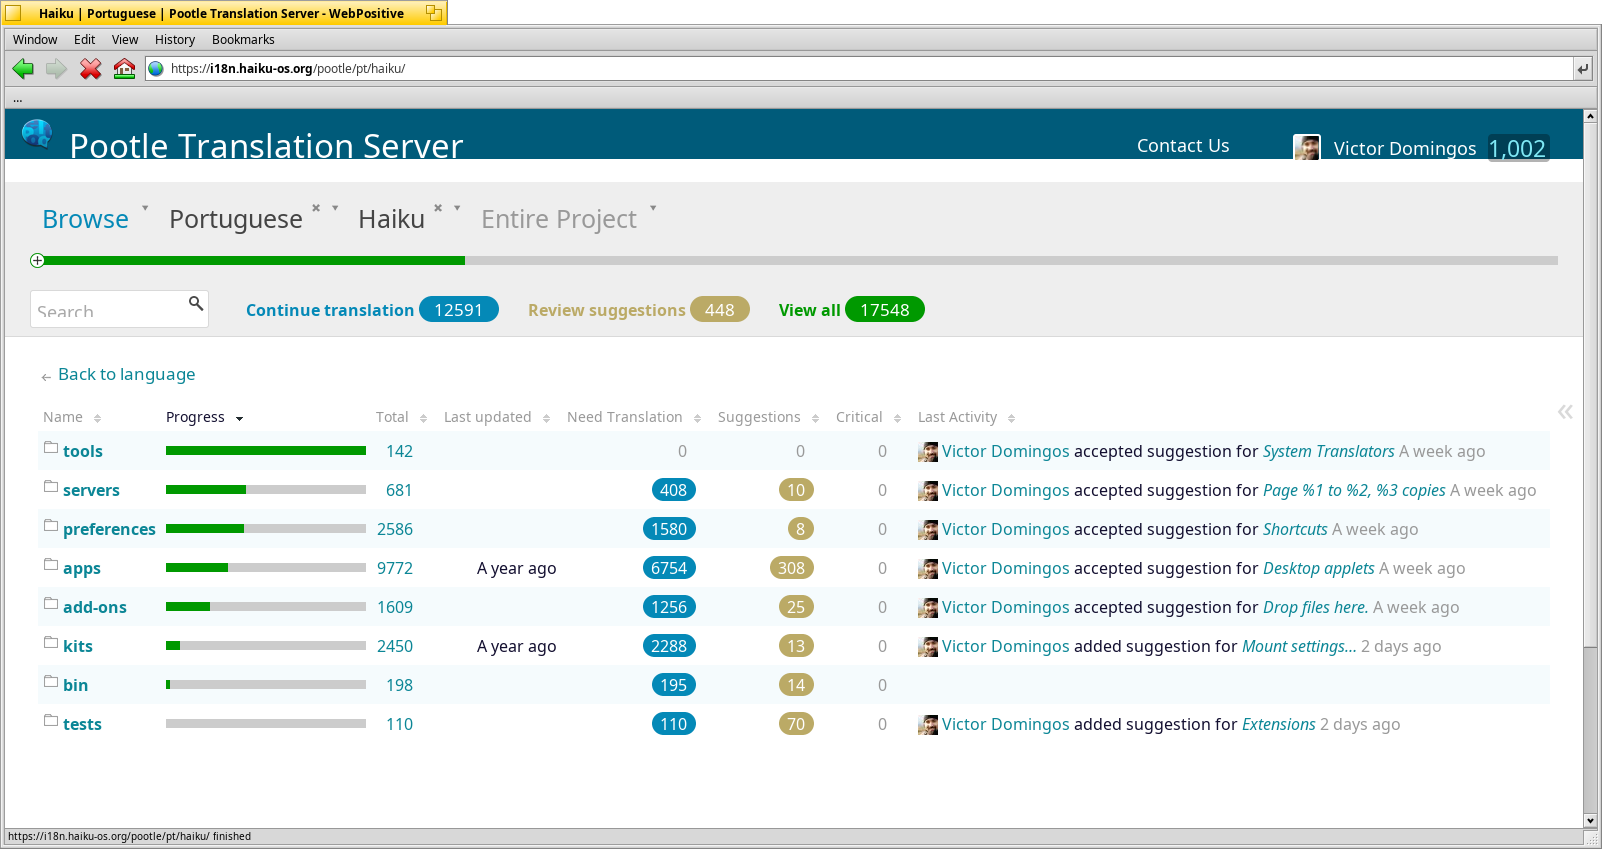Open the View menu
This screenshot has width=1602, height=849.
click(x=125, y=40)
